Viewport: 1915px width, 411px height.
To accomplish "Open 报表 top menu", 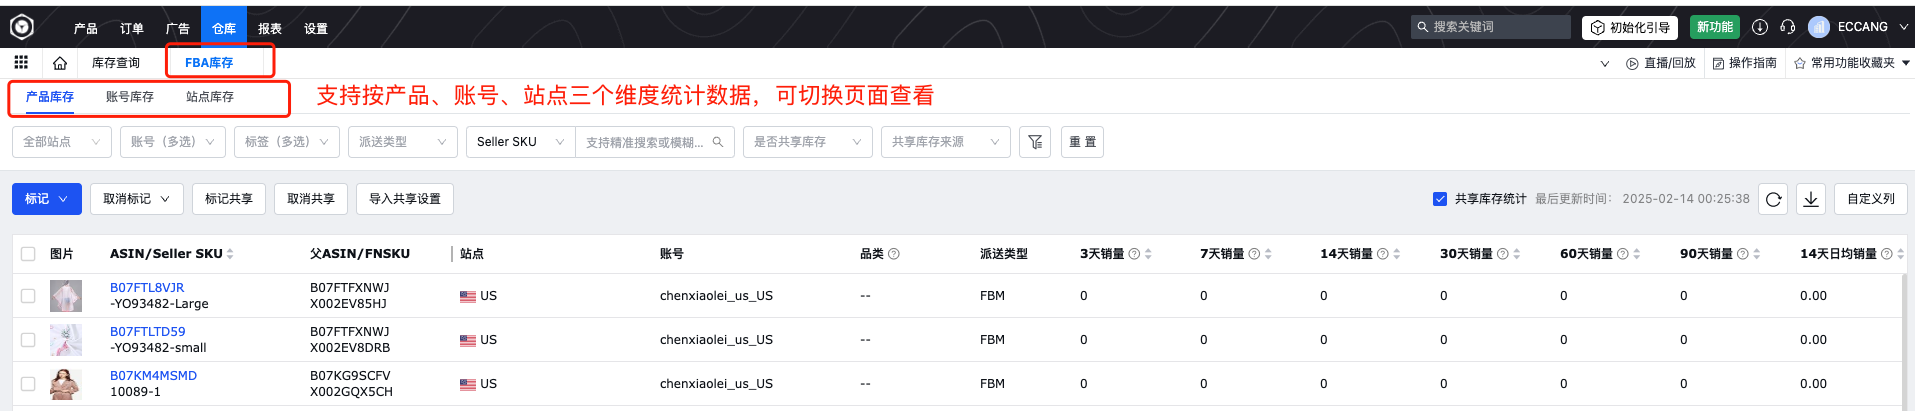I will point(270,28).
